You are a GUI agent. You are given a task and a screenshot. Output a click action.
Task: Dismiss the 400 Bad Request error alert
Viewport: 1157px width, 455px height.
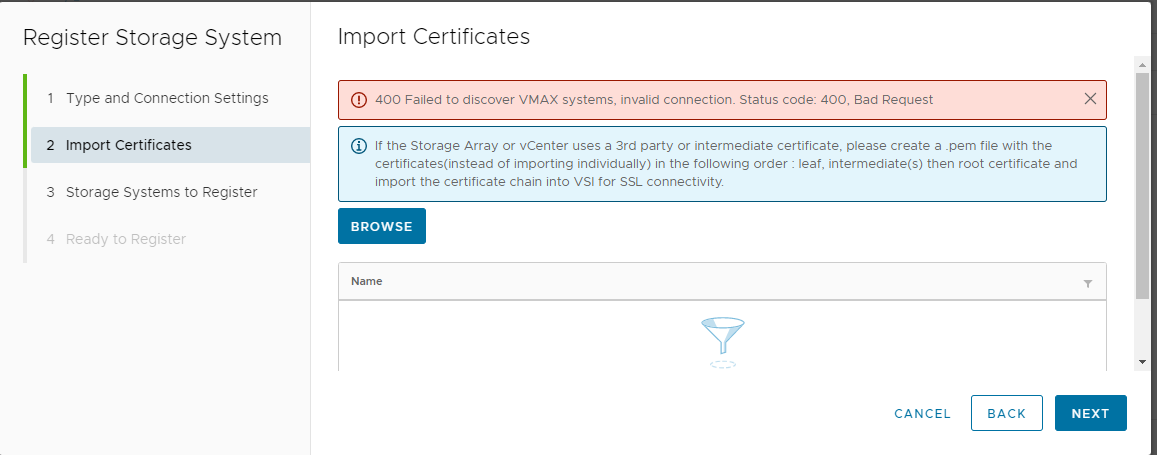point(1090,99)
